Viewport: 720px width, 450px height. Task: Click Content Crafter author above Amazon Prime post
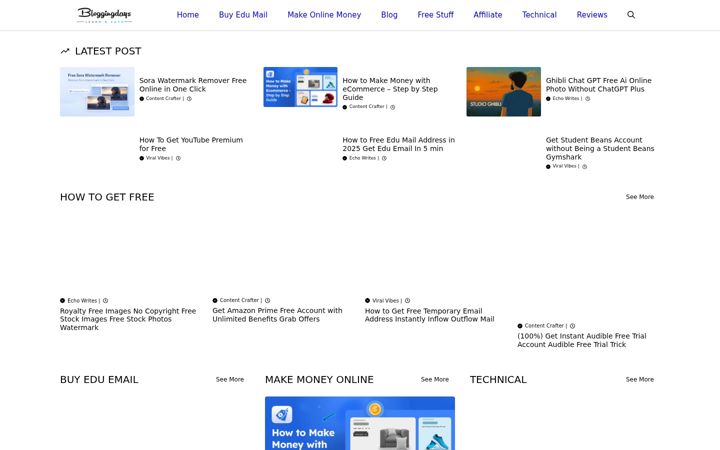pos(239,300)
